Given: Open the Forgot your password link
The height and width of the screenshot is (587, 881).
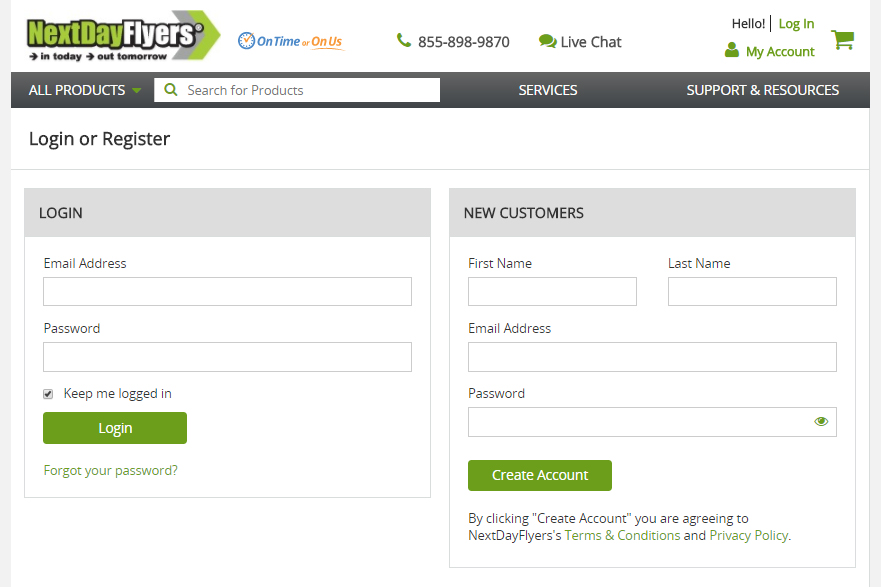Looking at the screenshot, I should tap(110, 470).
